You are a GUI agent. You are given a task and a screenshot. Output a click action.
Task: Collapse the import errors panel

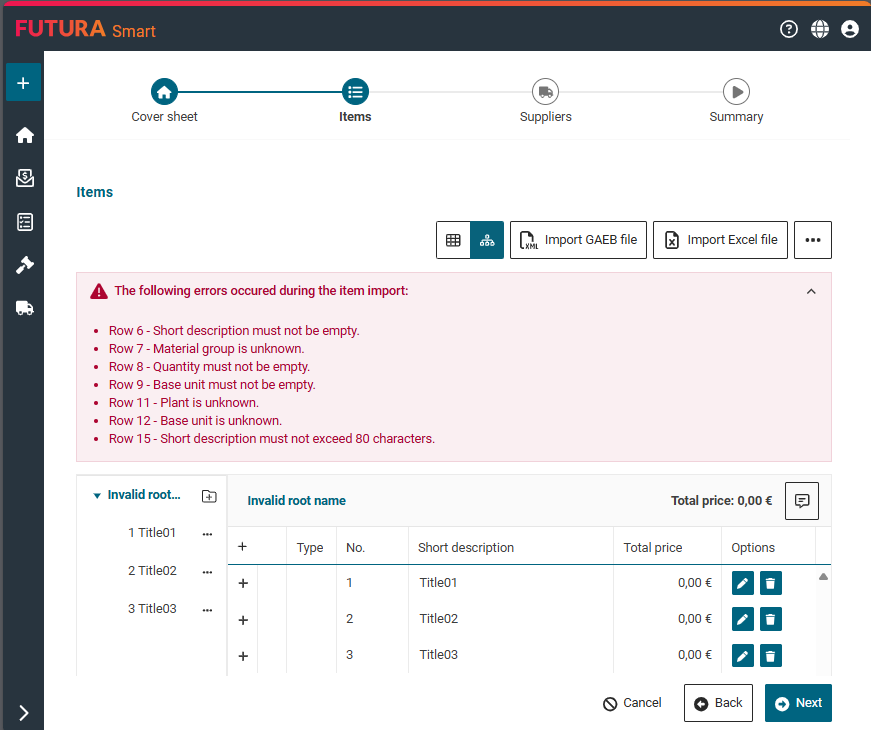(811, 291)
